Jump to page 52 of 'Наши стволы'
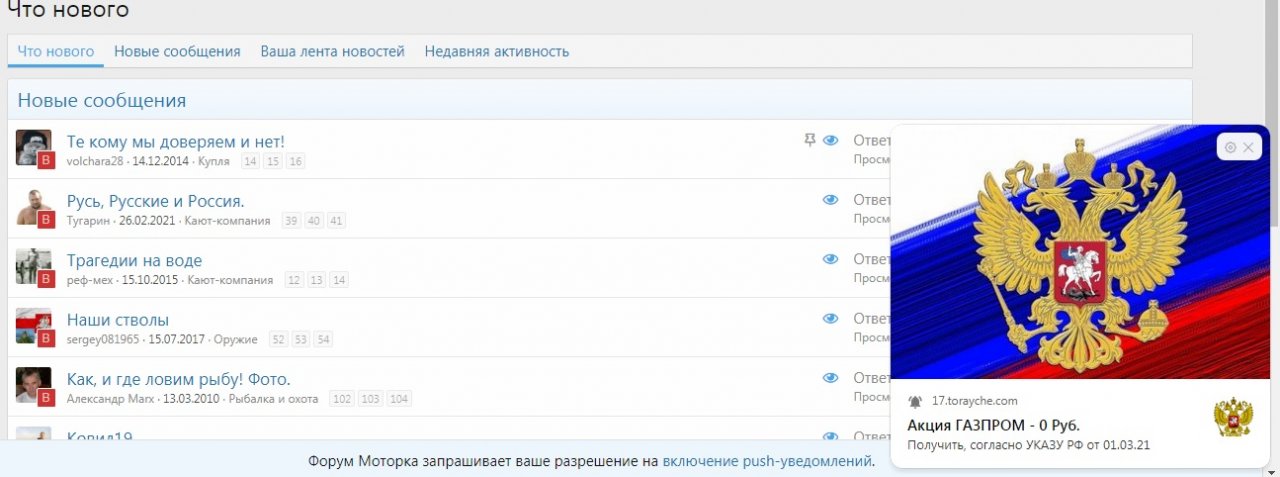The image size is (1280, 477). (x=278, y=340)
